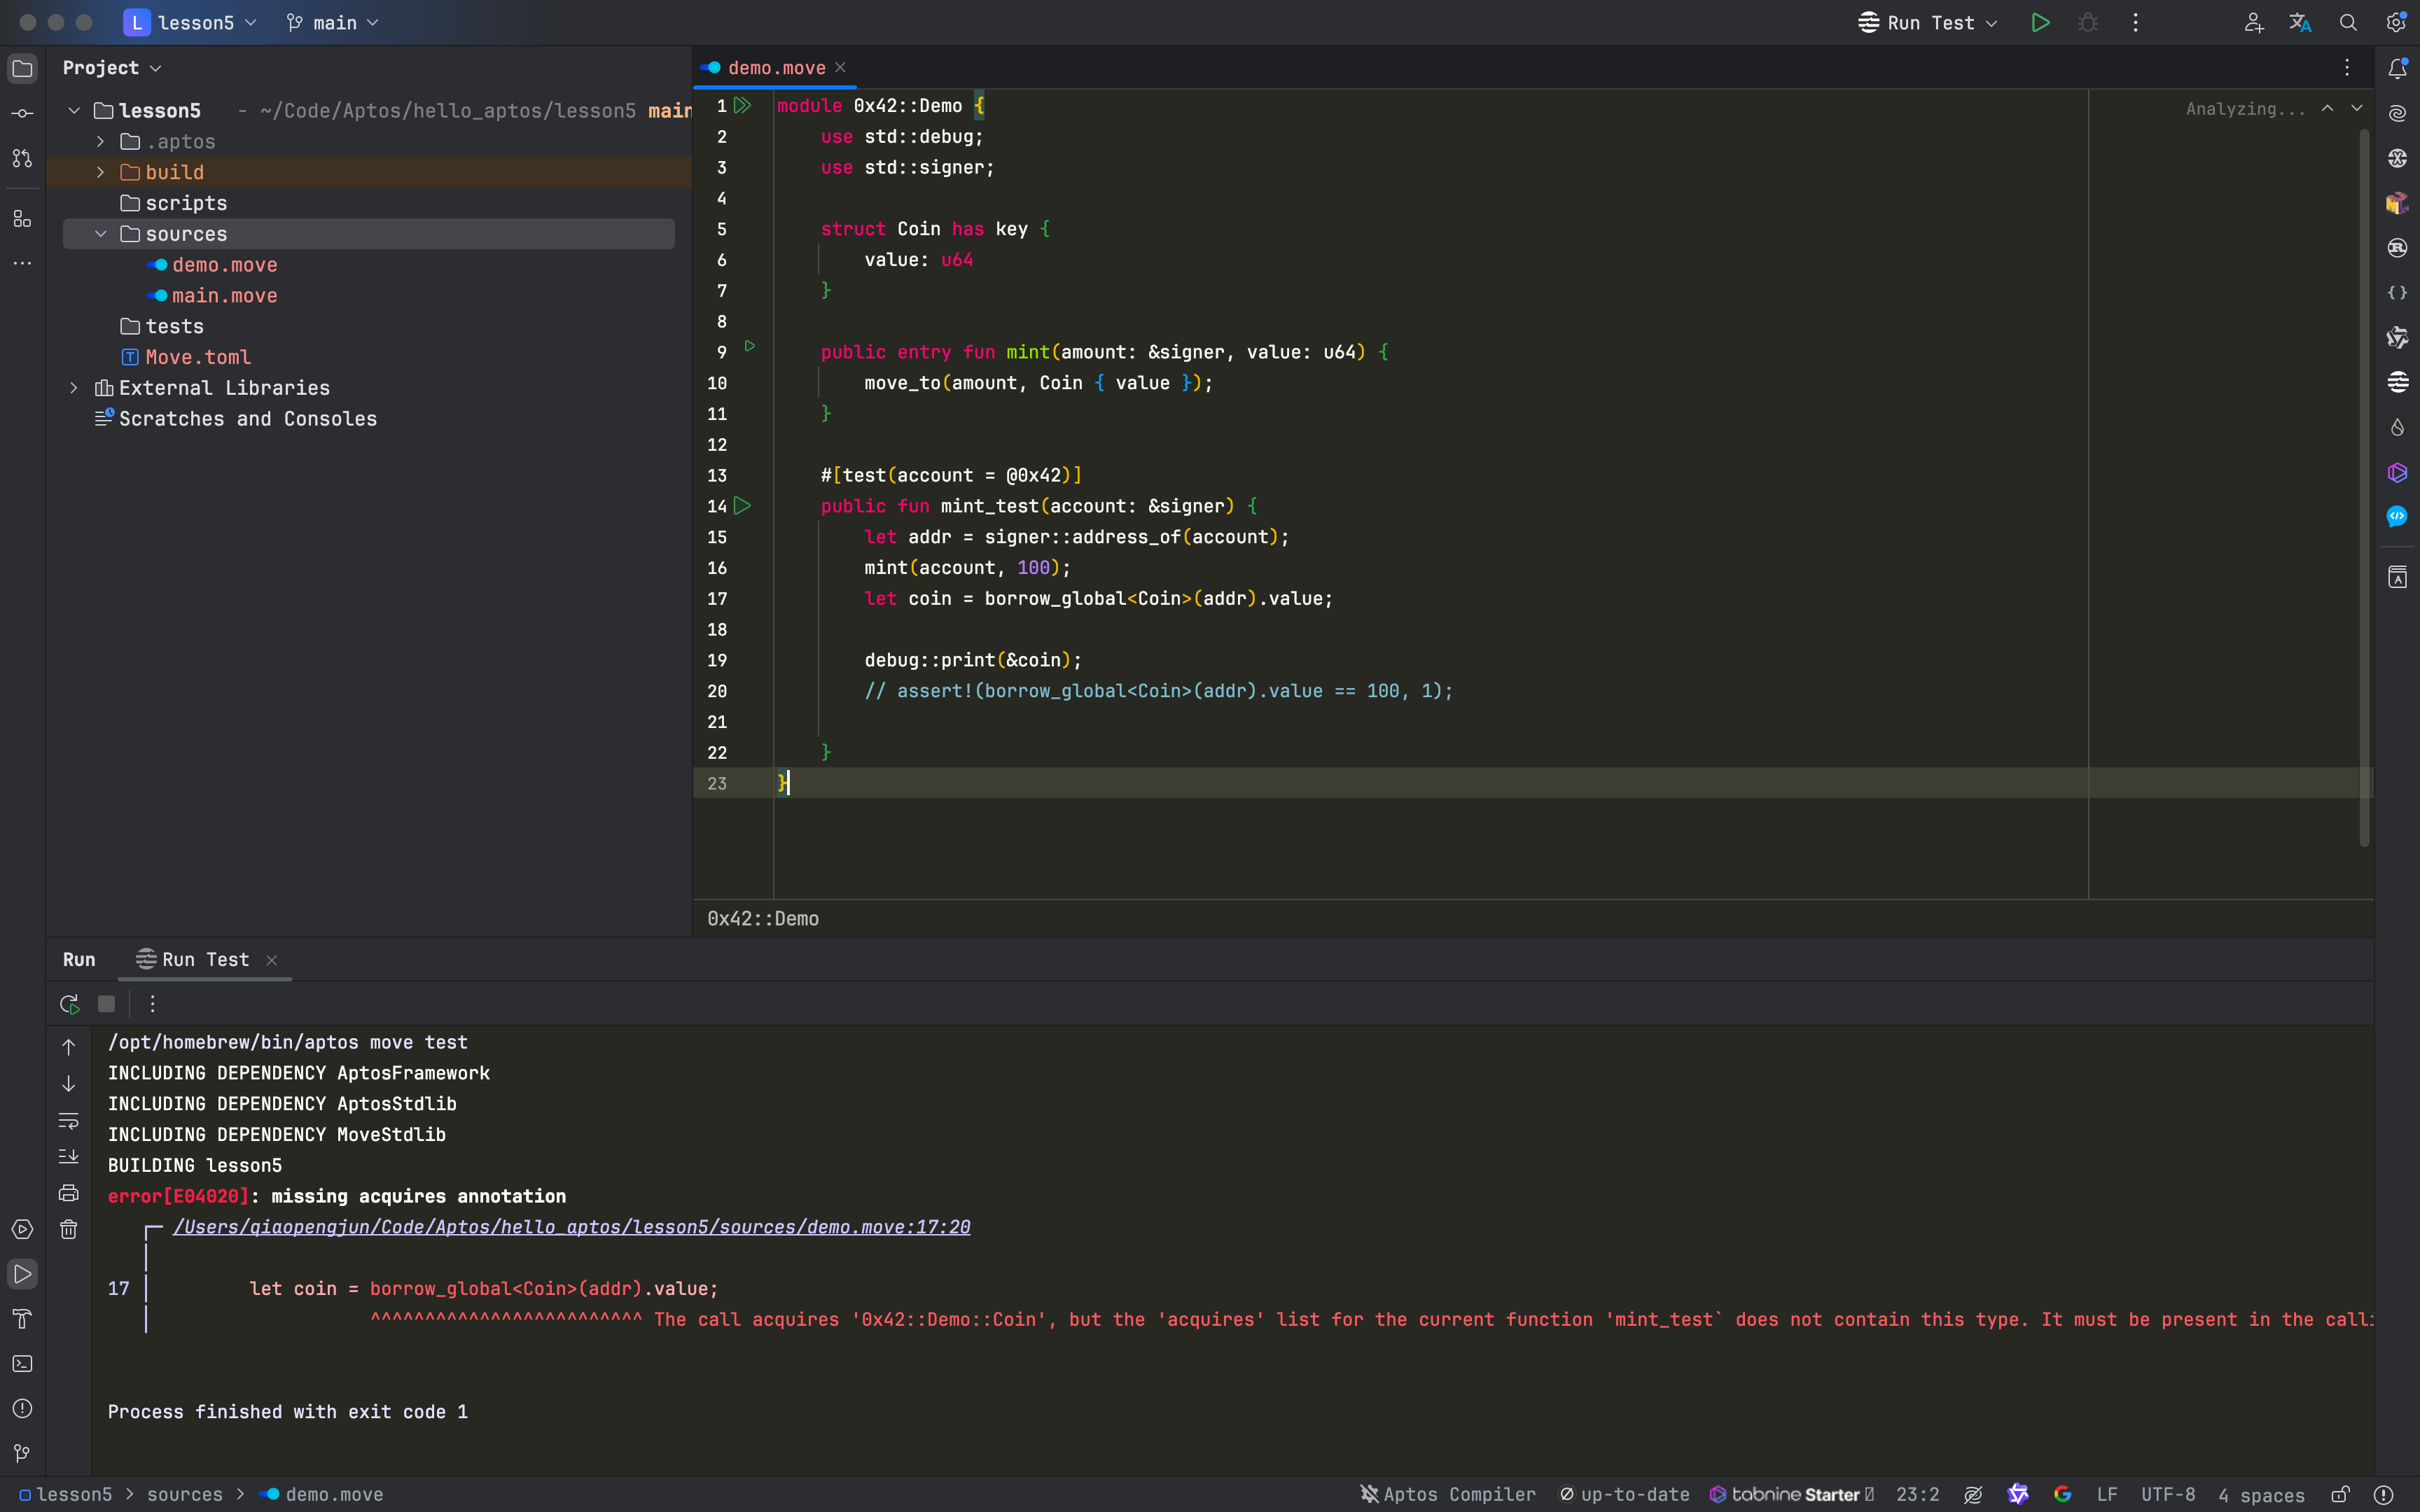
Task: Follow the demo.move:17:20 error link
Action: pyautogui.click(x=571, y=1227)
